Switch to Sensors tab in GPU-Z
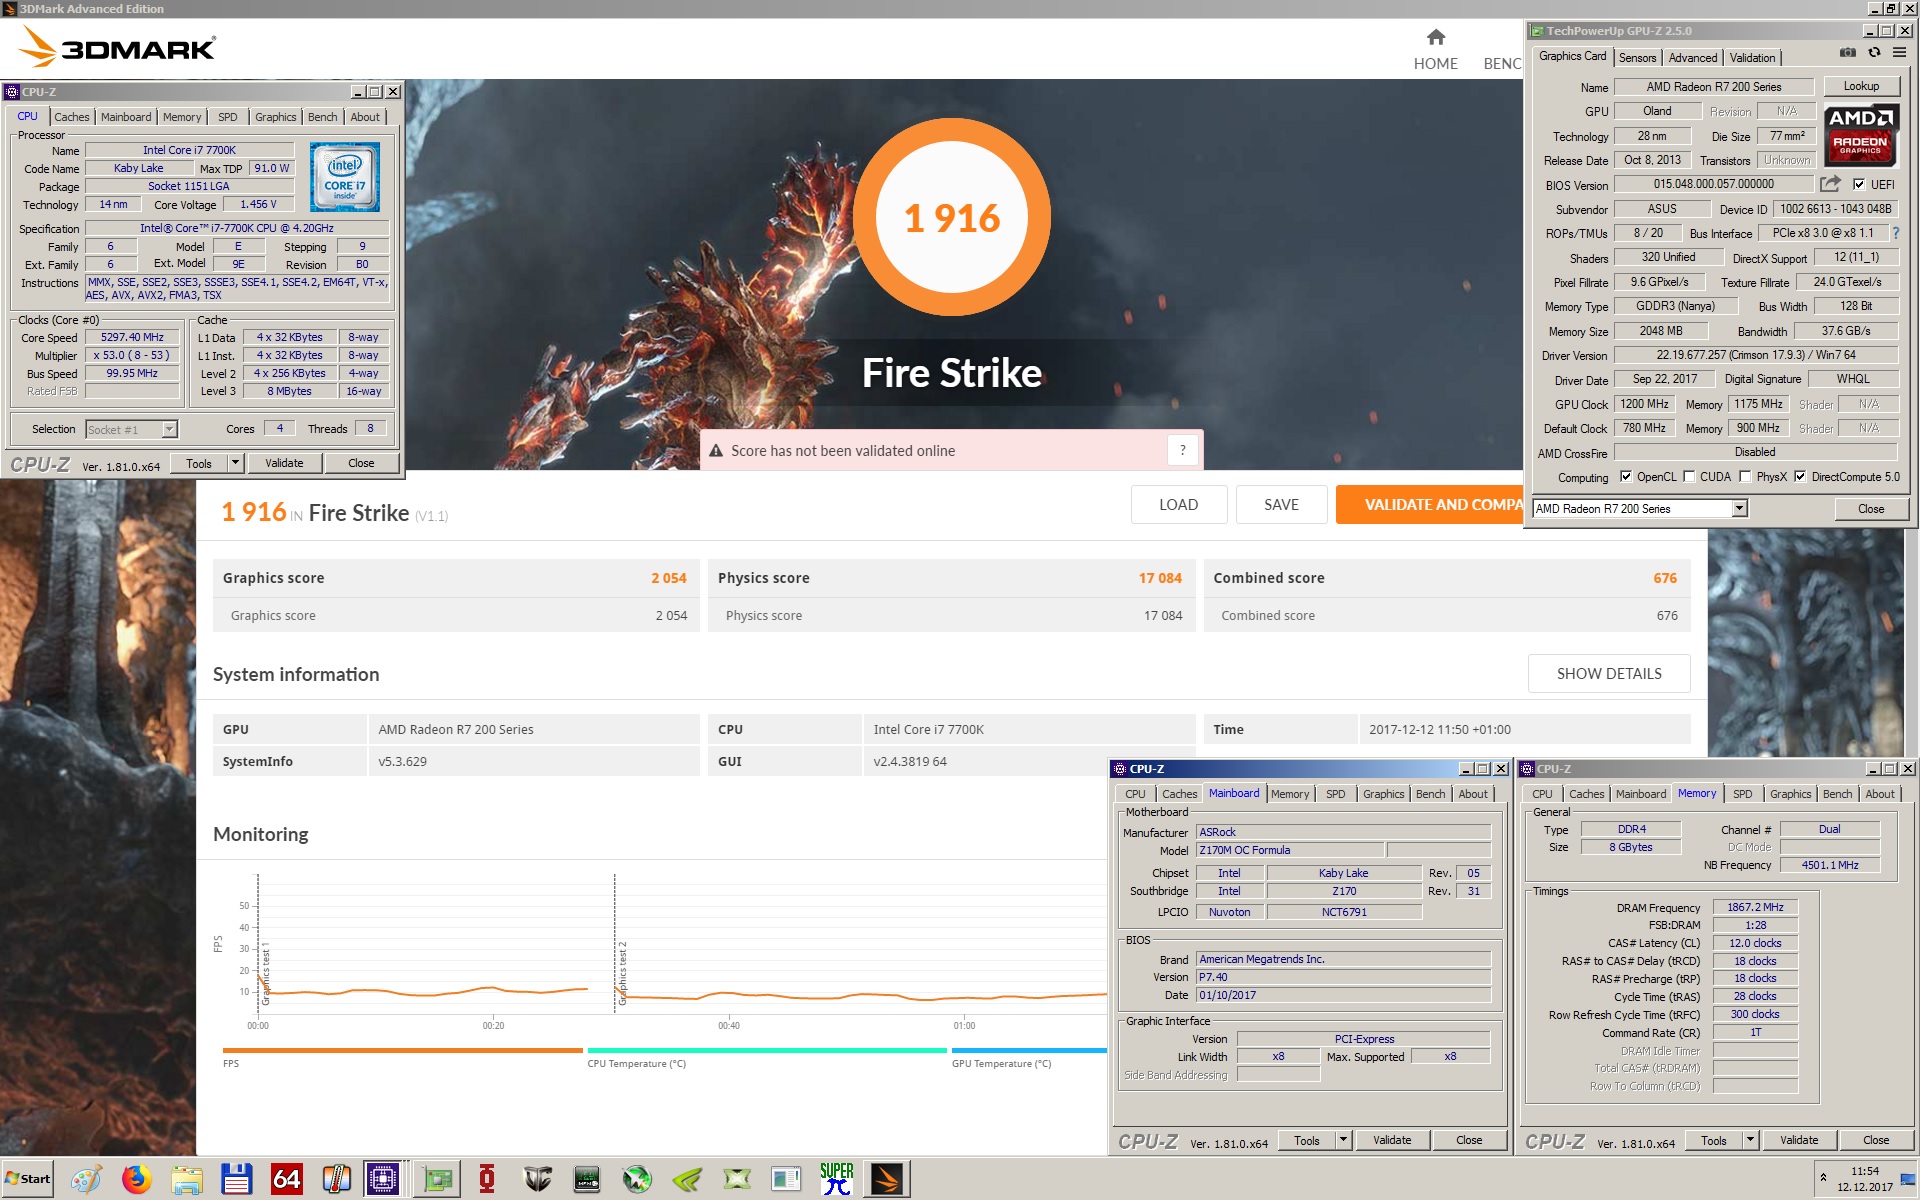The height and width of the screenshot is (1200, 1920). [x=1637, y=58]
